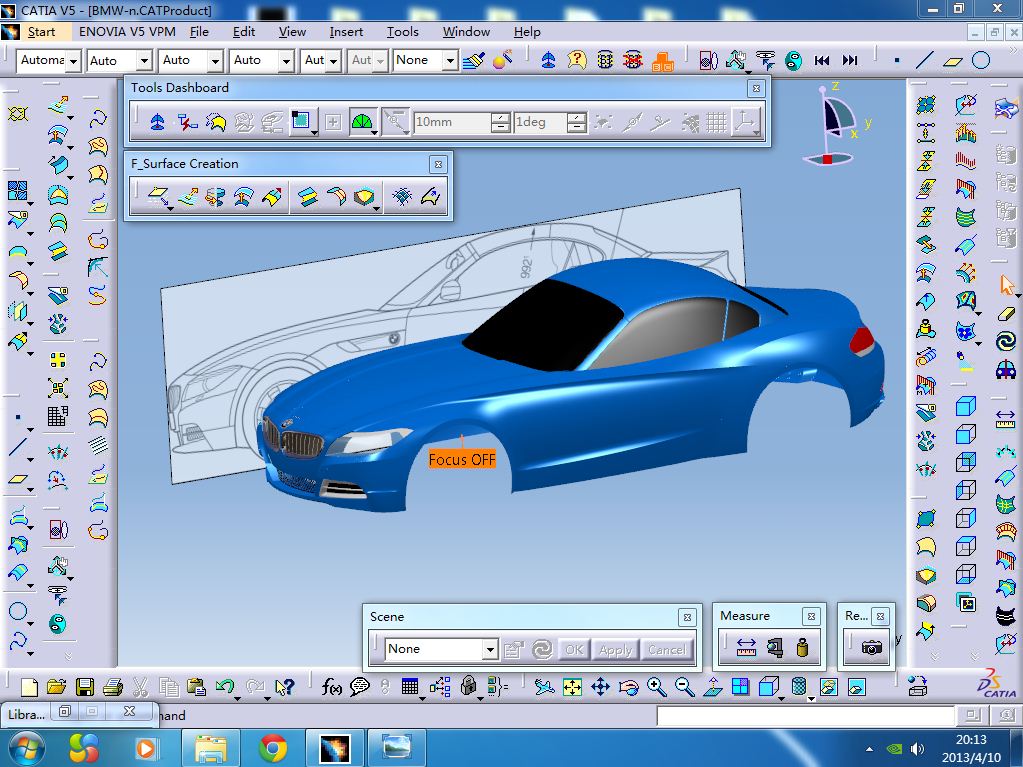The width and height of the screenshot is (1023, 767).
Task: Toggle the green protractor icon in Tools Dashboard
Action: [361, 122]
